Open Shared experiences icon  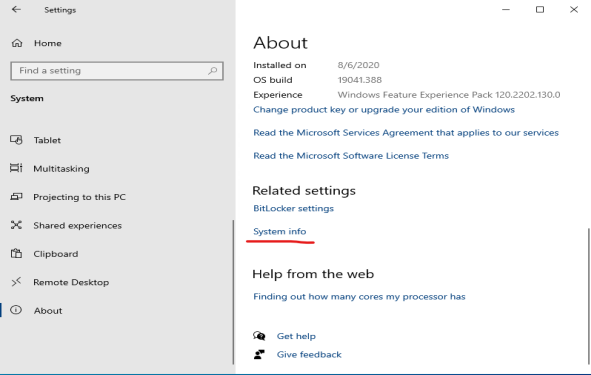[x=16, y=225]
